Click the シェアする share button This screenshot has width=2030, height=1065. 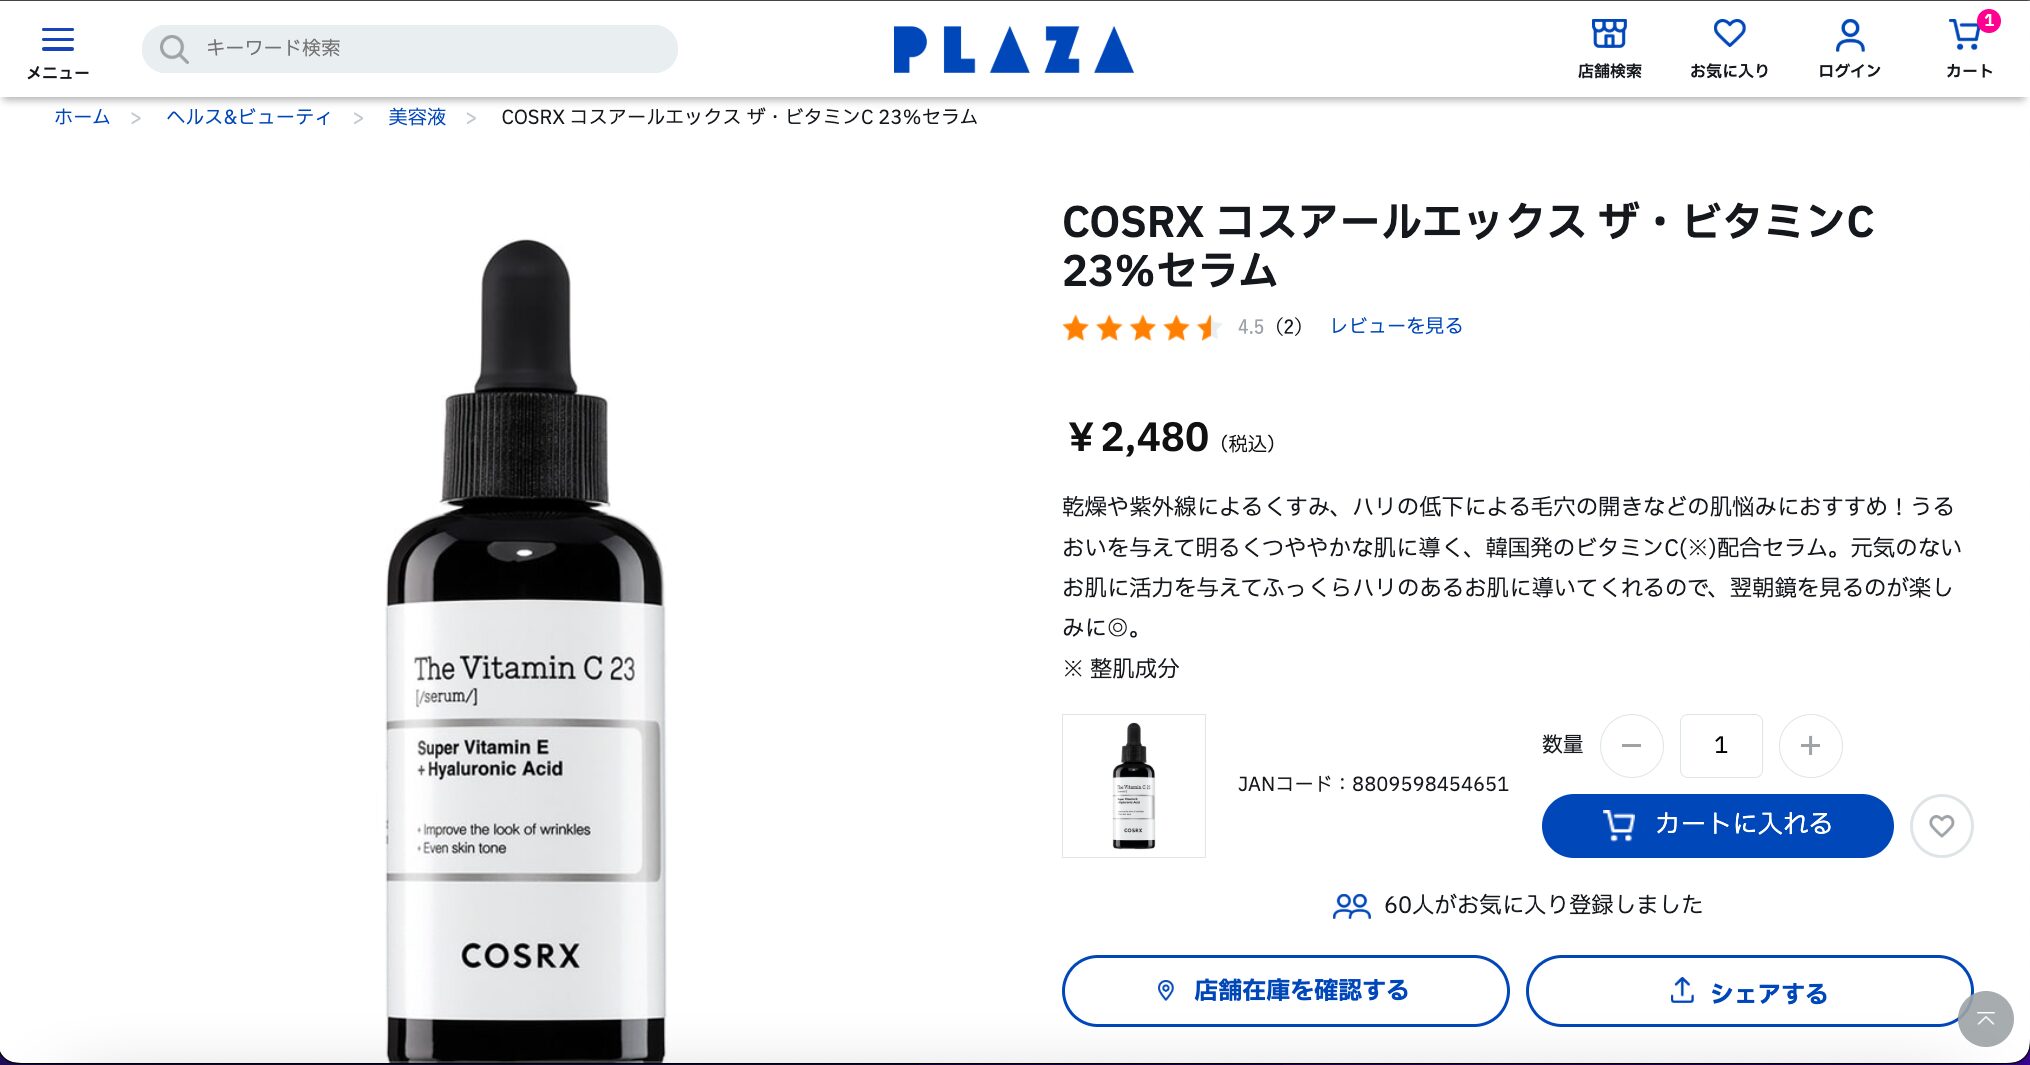1749,991
